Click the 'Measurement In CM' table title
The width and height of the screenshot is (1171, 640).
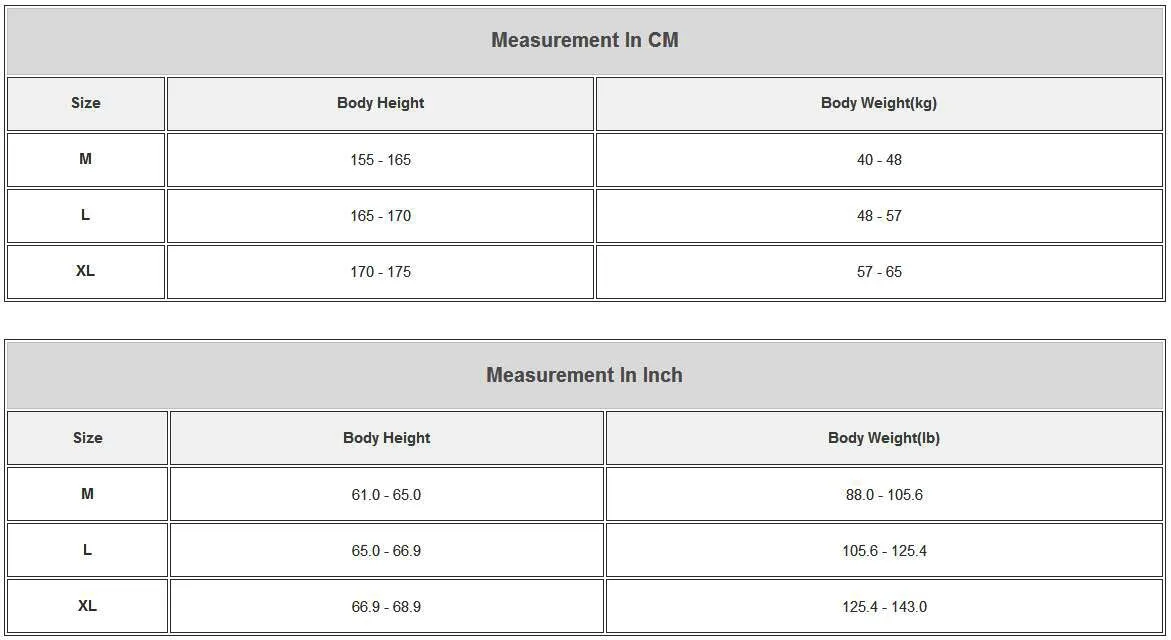[x=585, y=41]
